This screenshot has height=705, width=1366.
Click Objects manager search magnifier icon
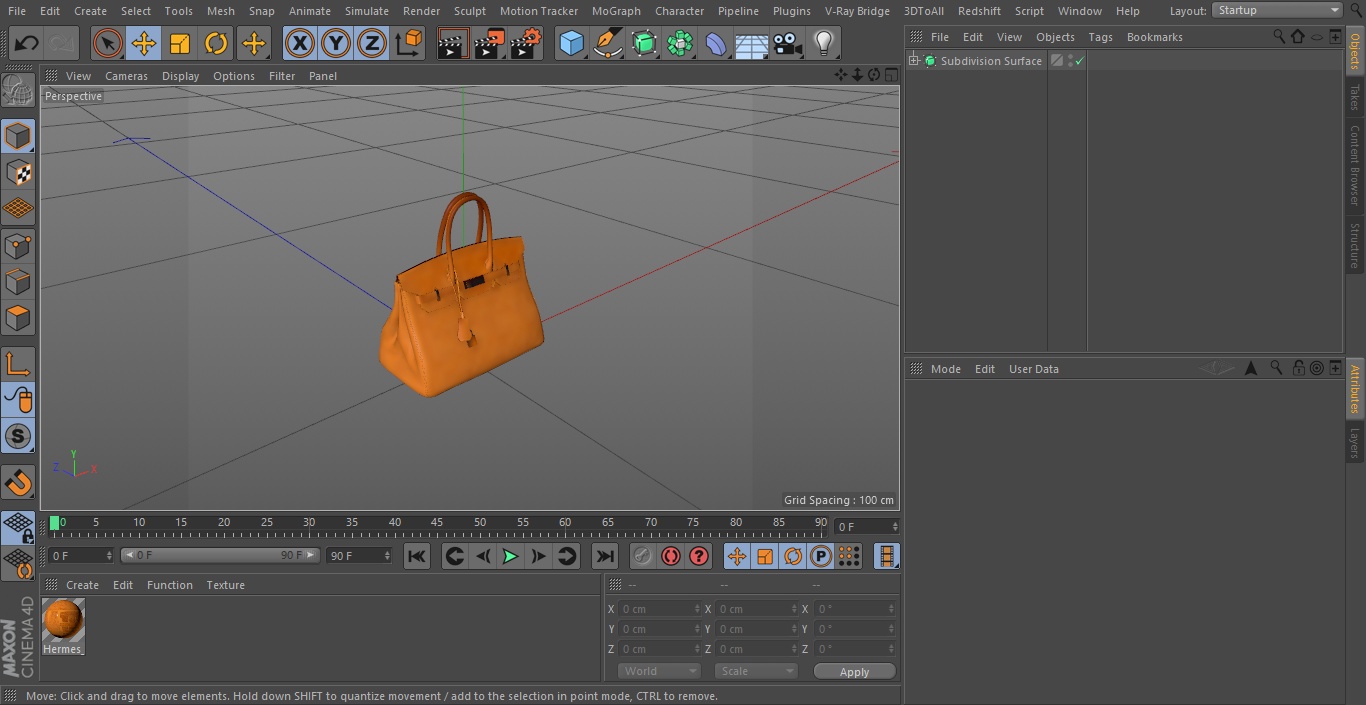click(1279, 36)
